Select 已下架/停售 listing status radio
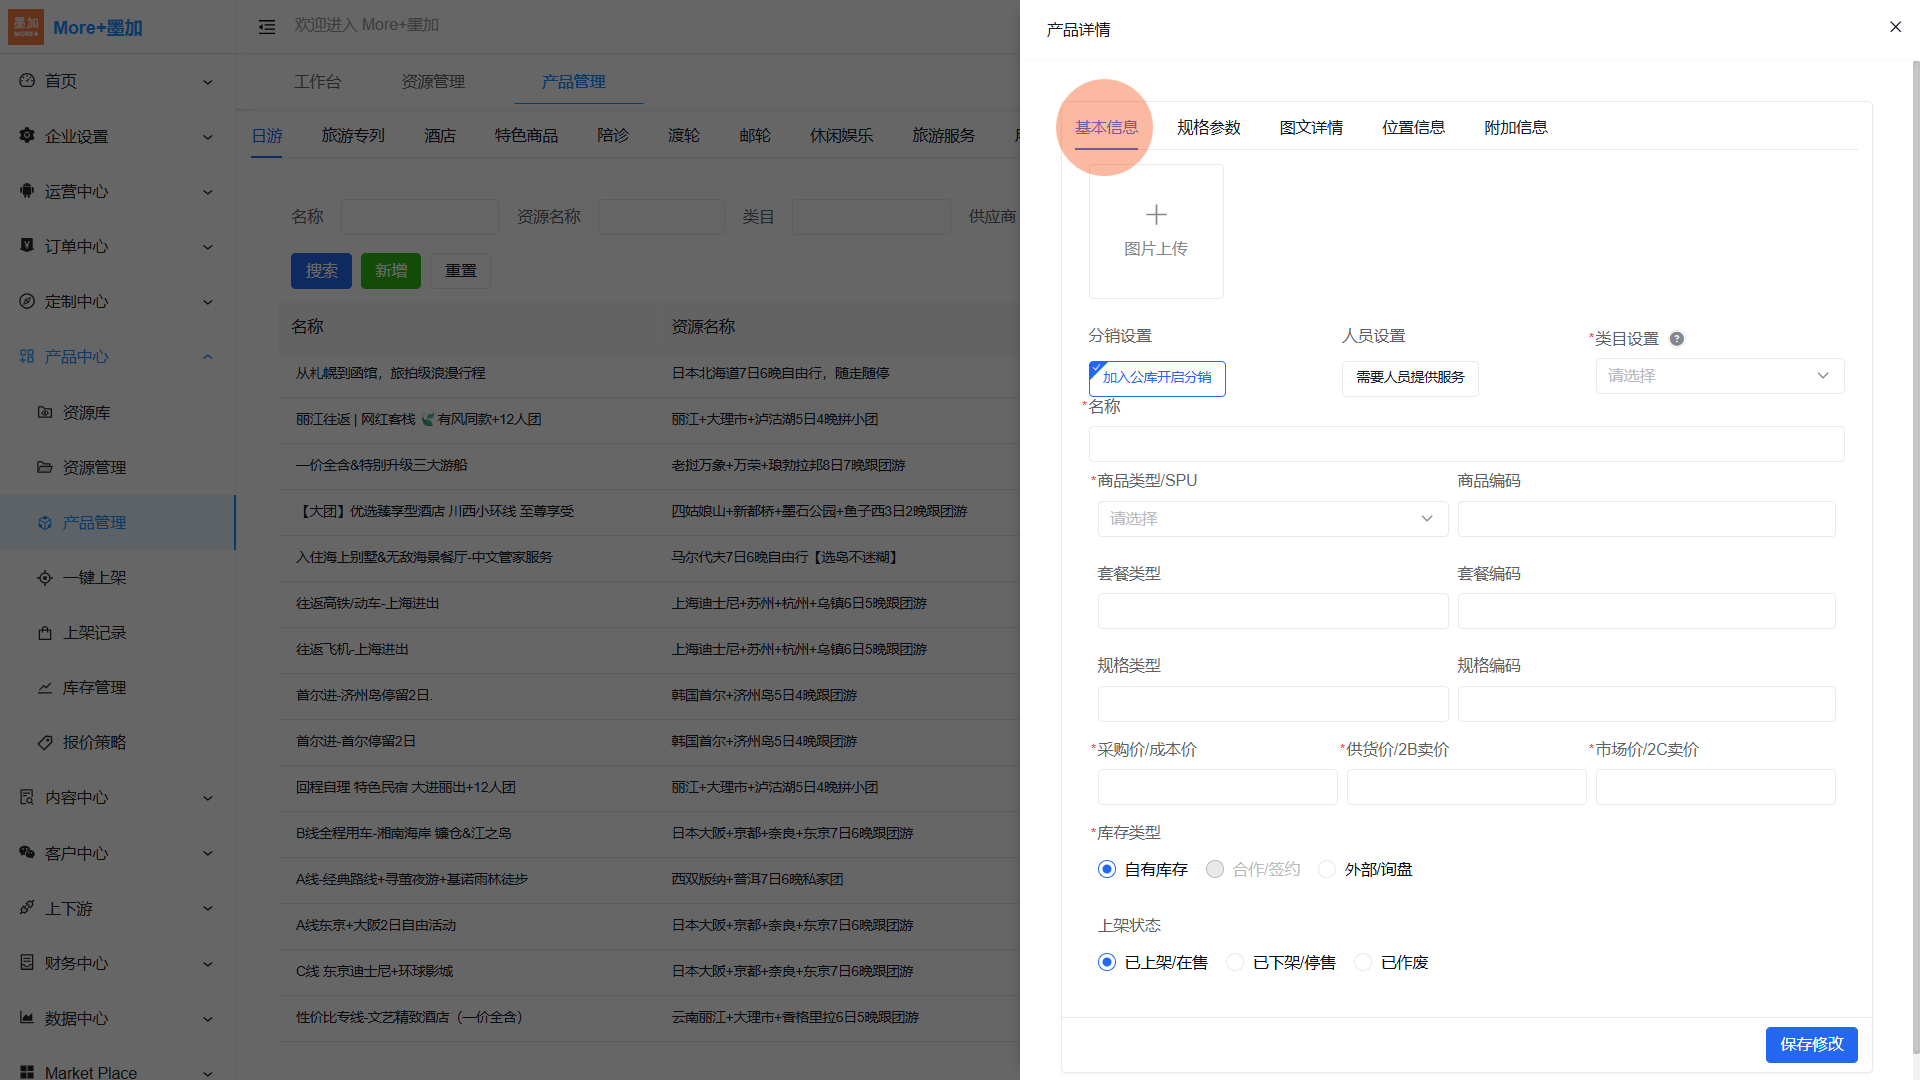 (1235, 963)
